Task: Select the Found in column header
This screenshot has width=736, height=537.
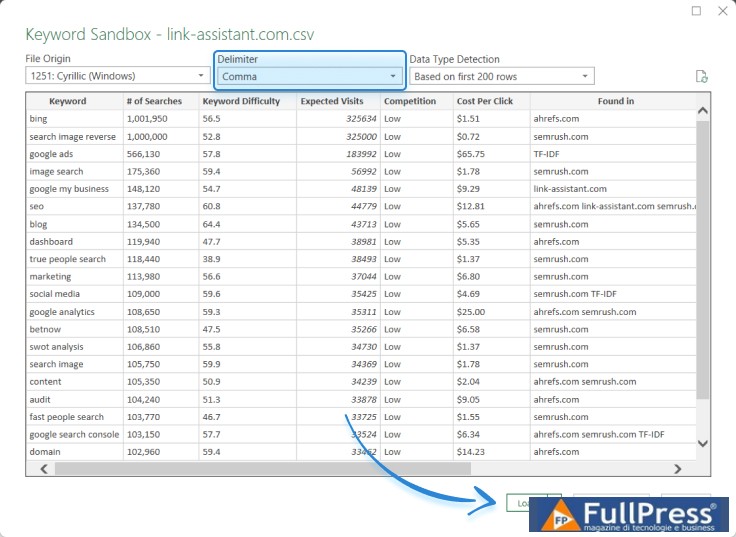Action: tap(615, 101)
